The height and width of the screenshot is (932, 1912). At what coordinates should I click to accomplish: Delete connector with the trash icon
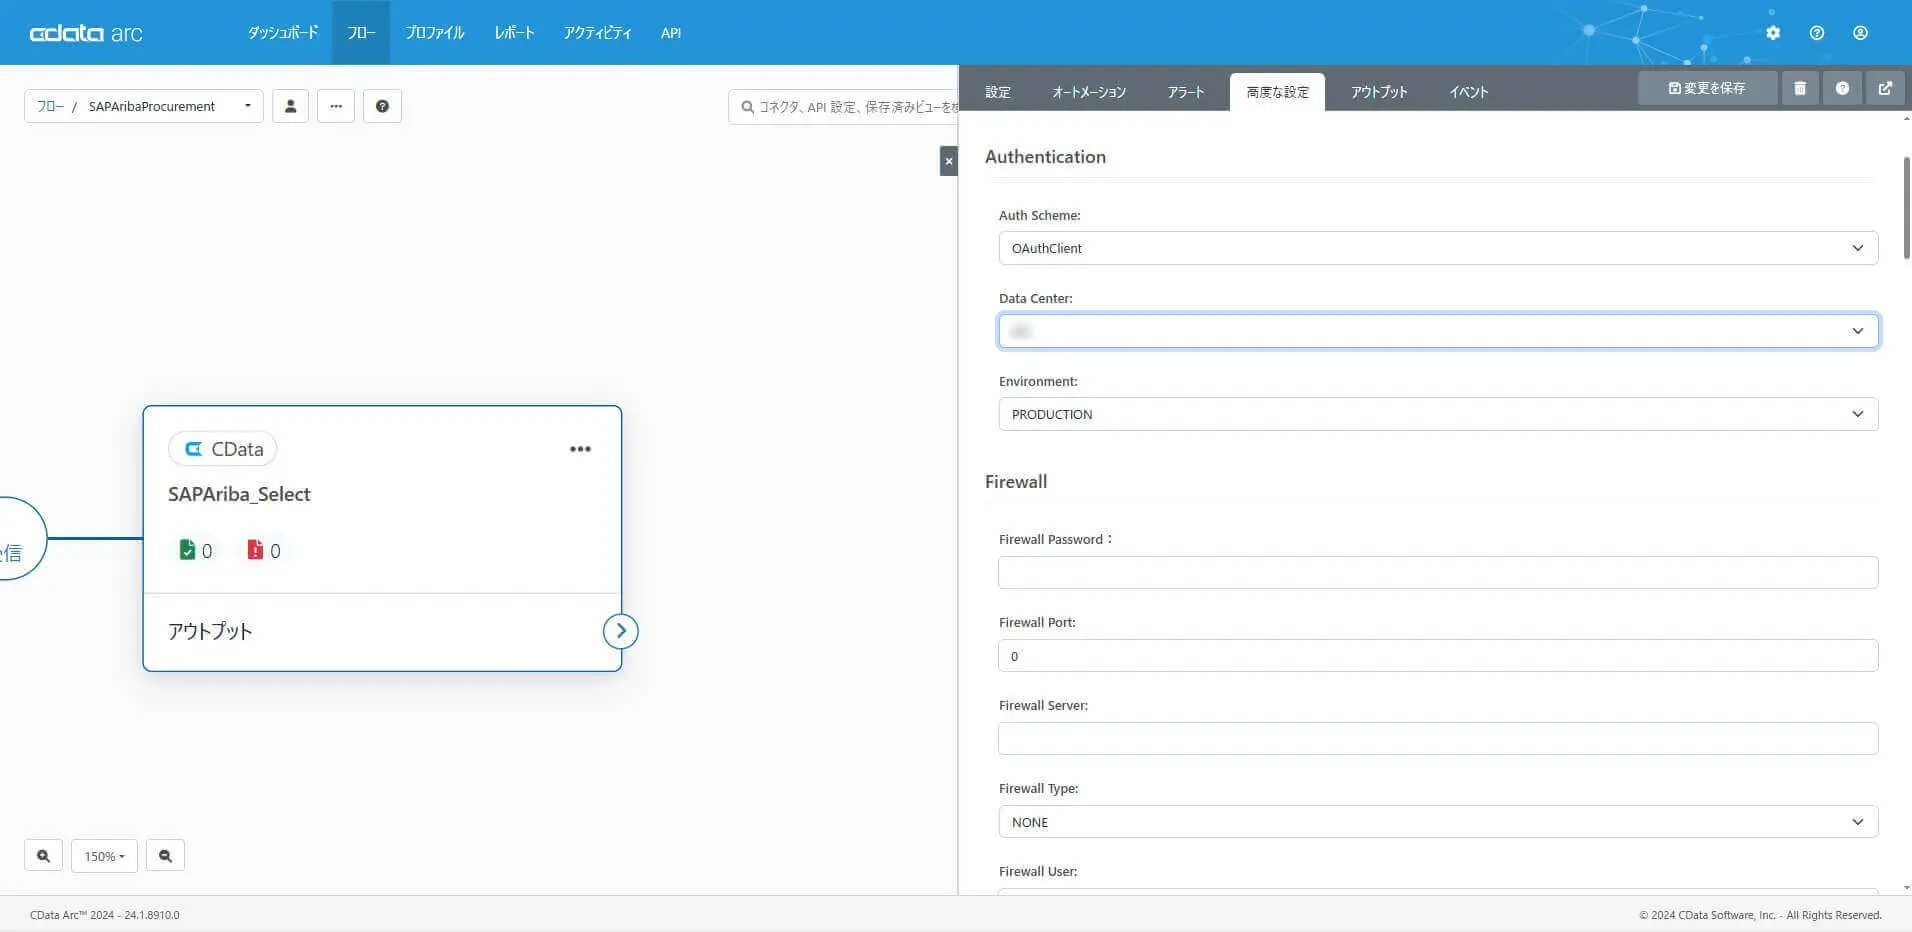pos(1800,88)
